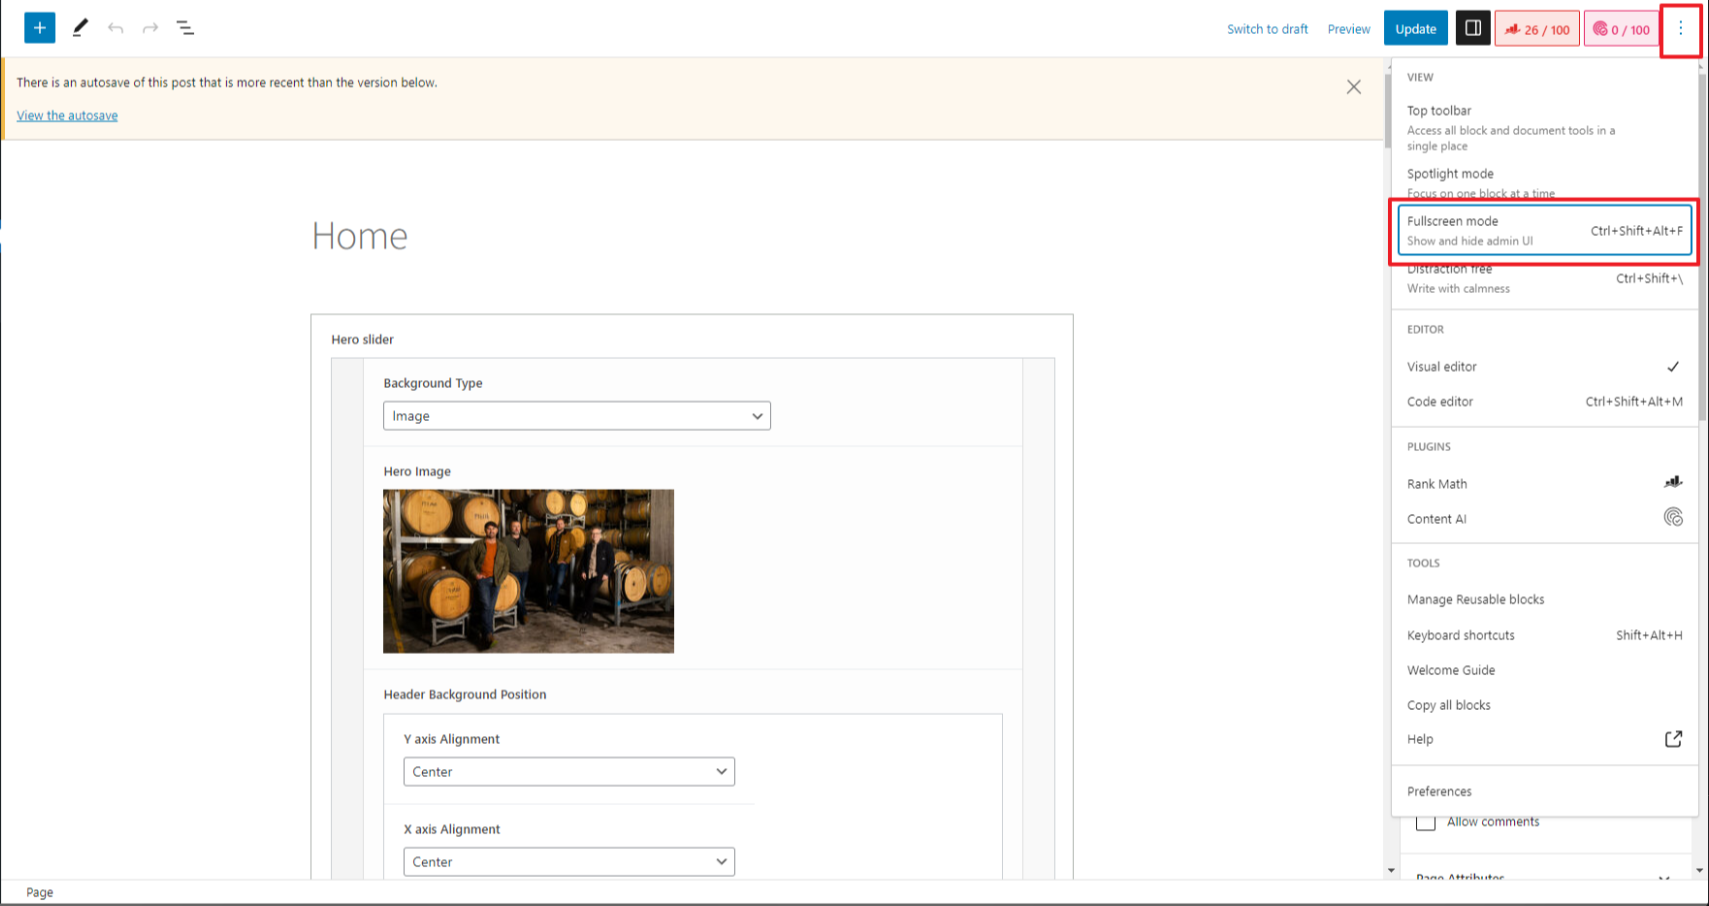The height and width of the screenshot is (906, 1709).
Task: Click the Content AI spiral icon
Action: coord(1673,517)
